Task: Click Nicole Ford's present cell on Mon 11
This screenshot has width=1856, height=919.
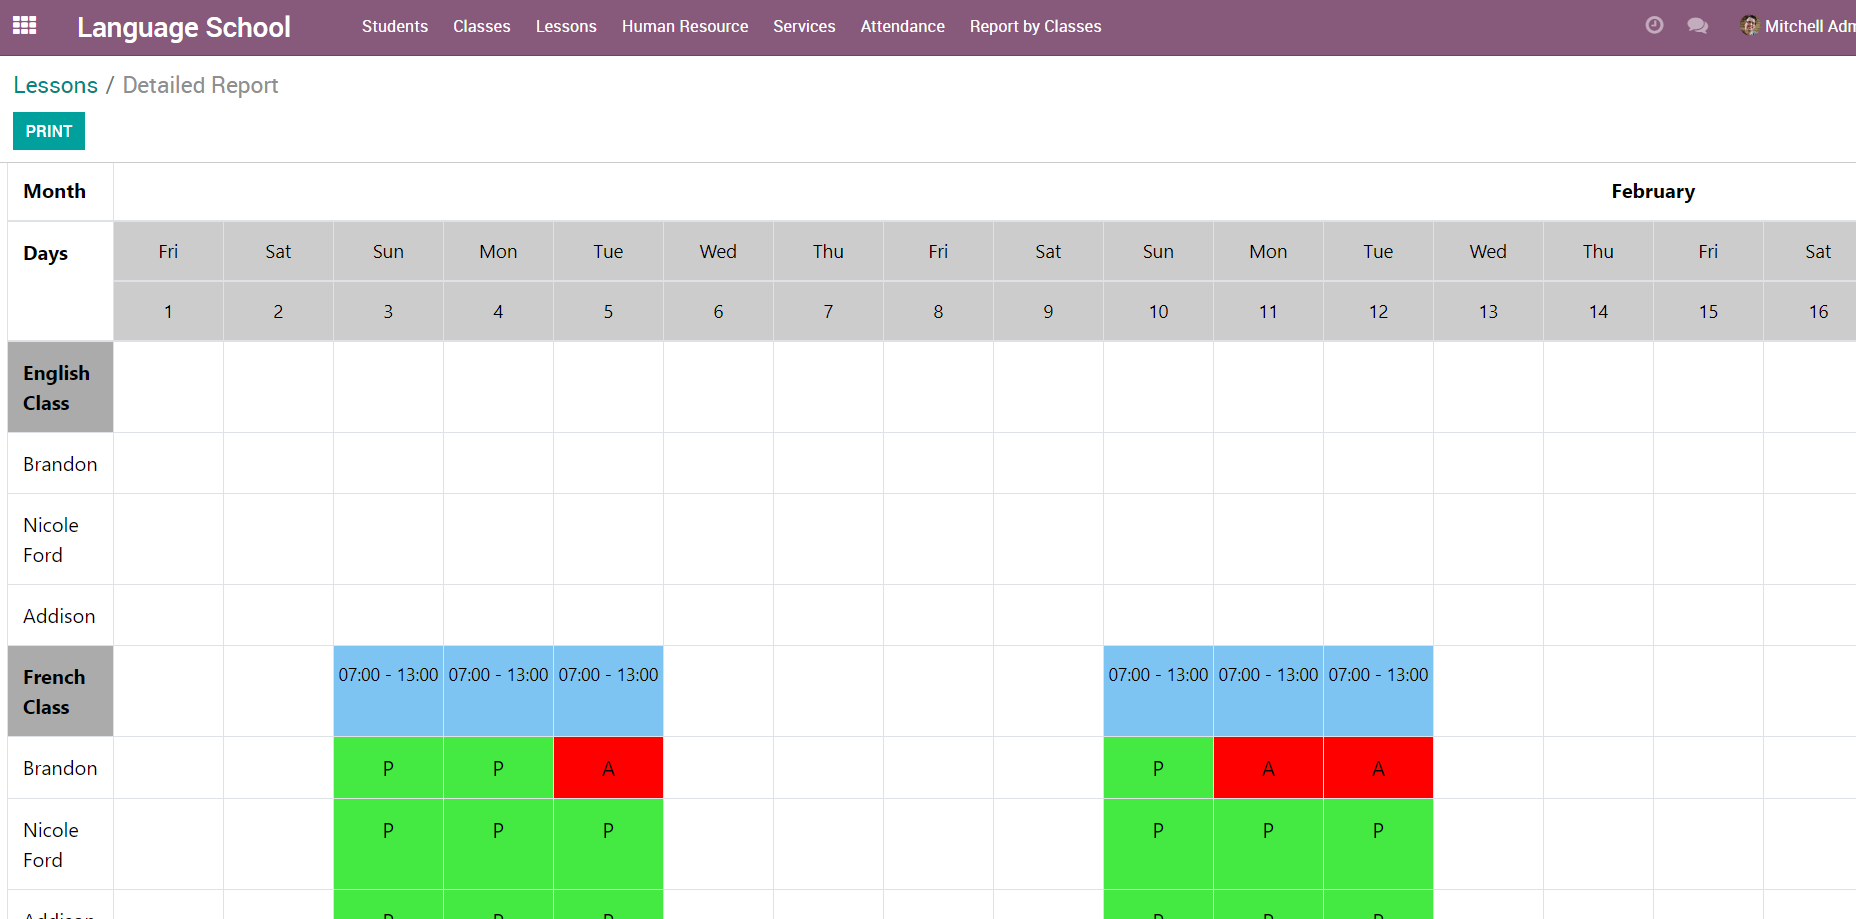Action: pos(1268,843)
